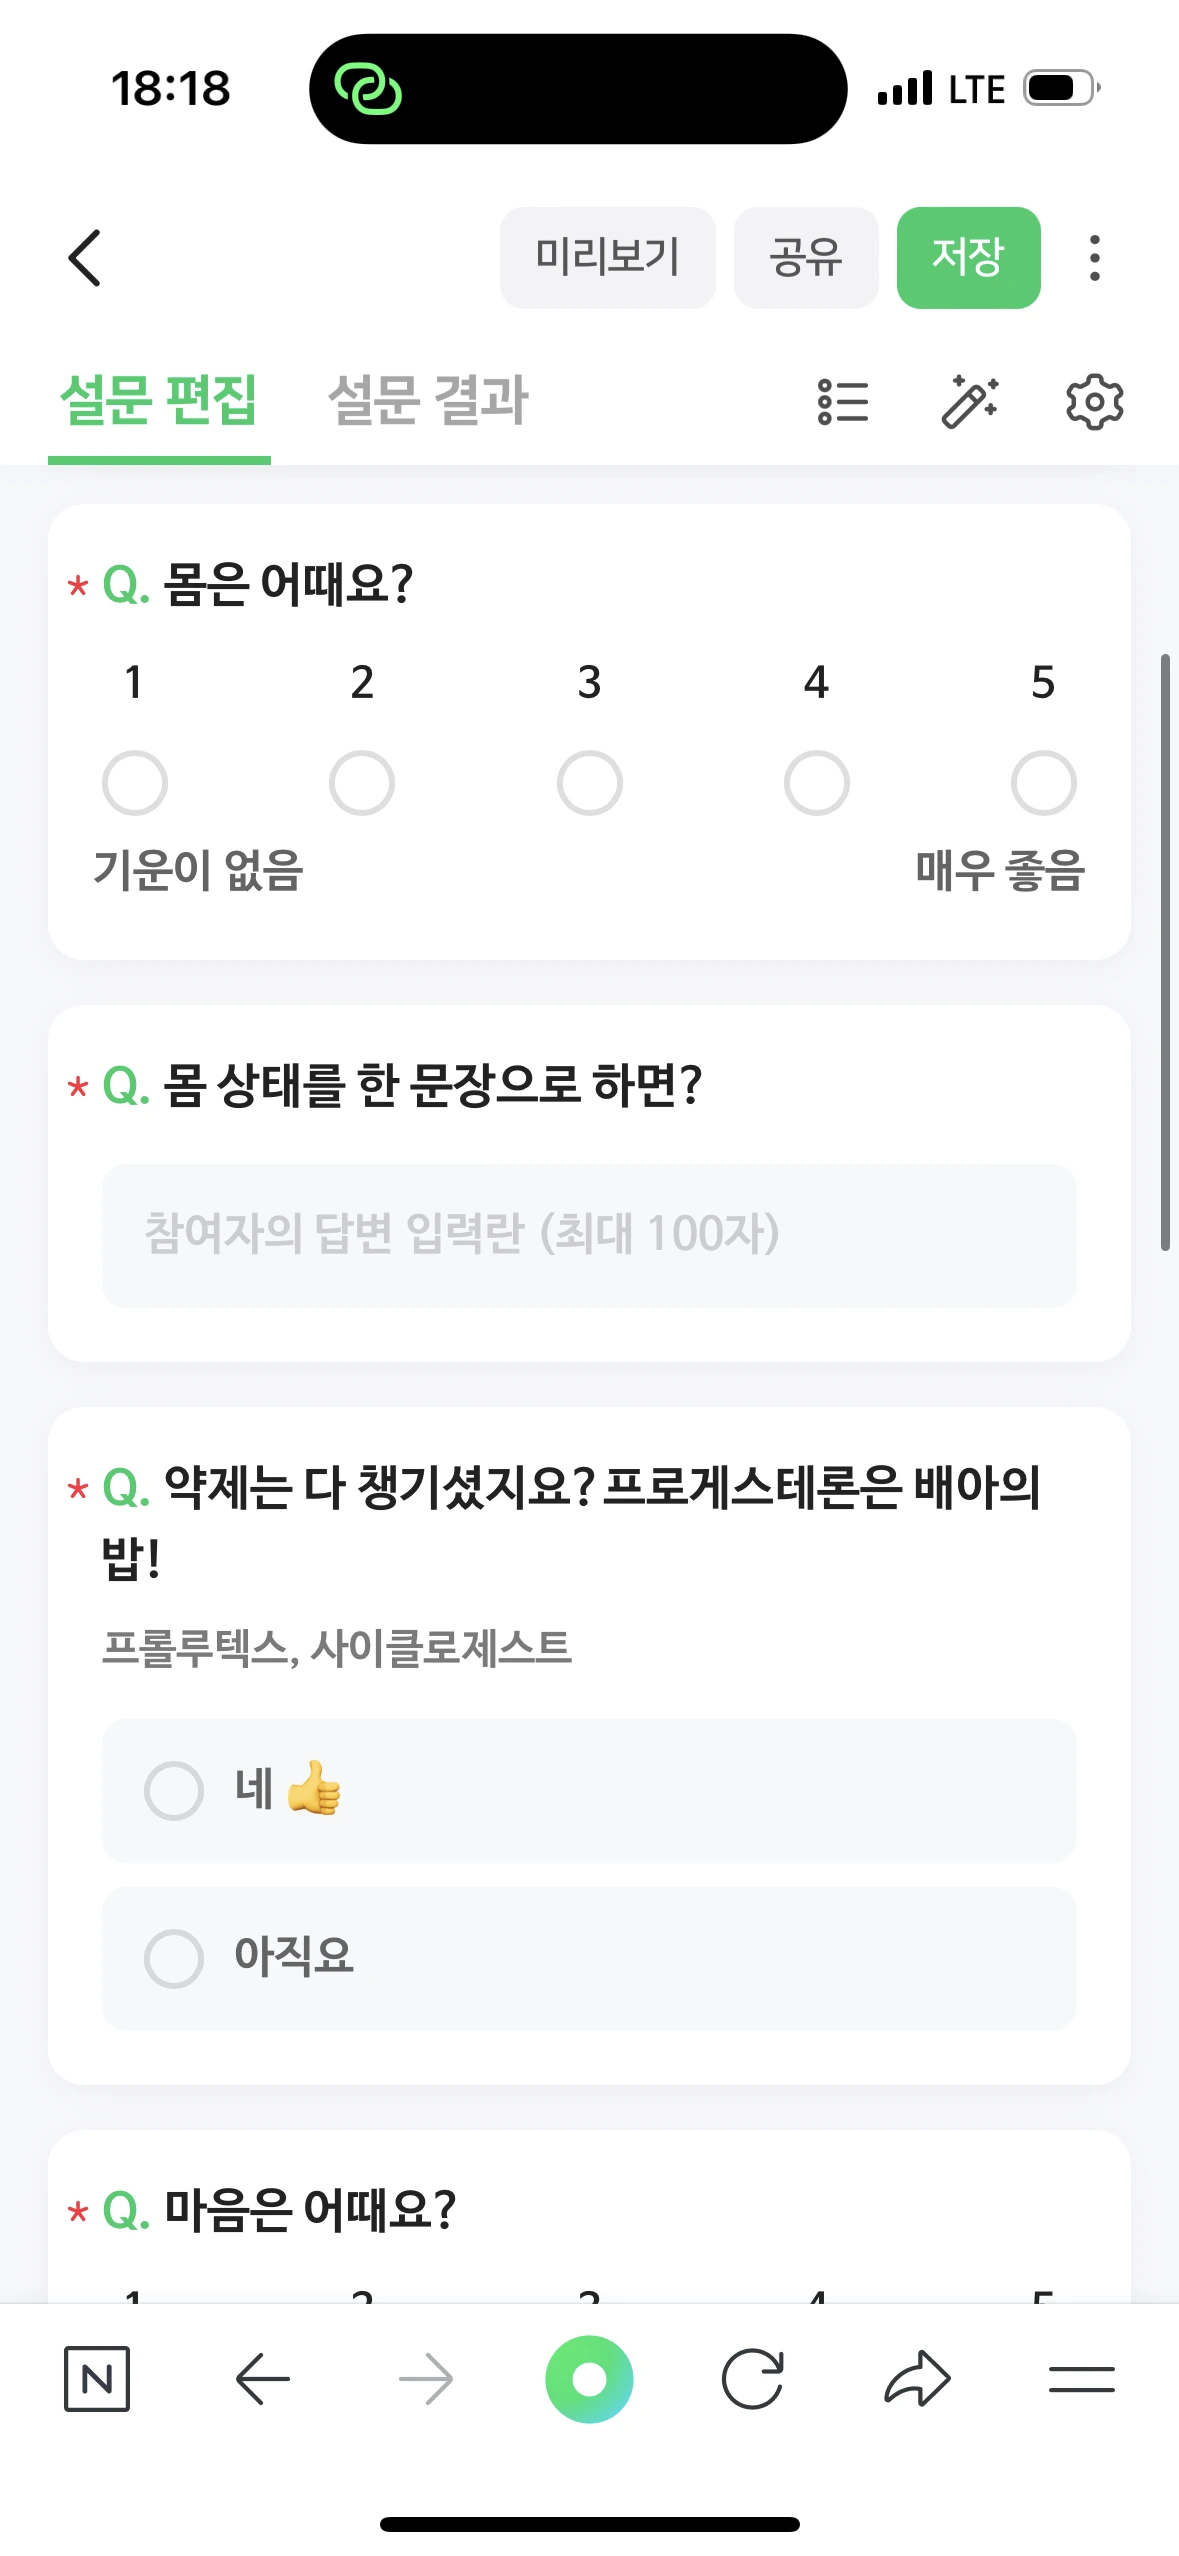This screenshot has width=1179, height=2556.
Task: Choose the 네 option radio button
Action: [x=174, y=1790]
